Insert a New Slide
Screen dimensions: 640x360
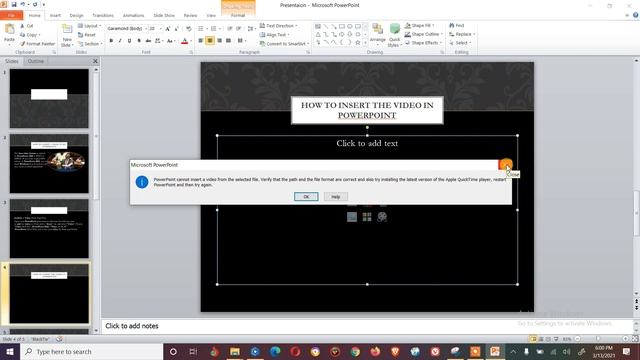coord(67,35)
